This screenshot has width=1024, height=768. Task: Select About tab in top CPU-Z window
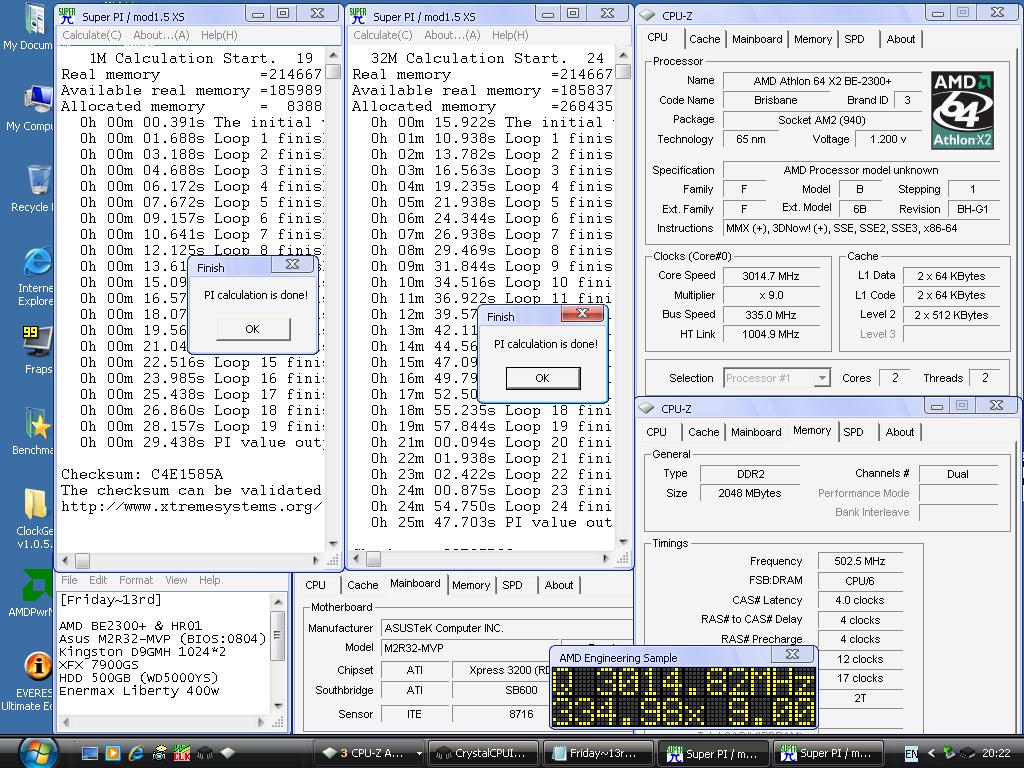(x=901, y=39)
